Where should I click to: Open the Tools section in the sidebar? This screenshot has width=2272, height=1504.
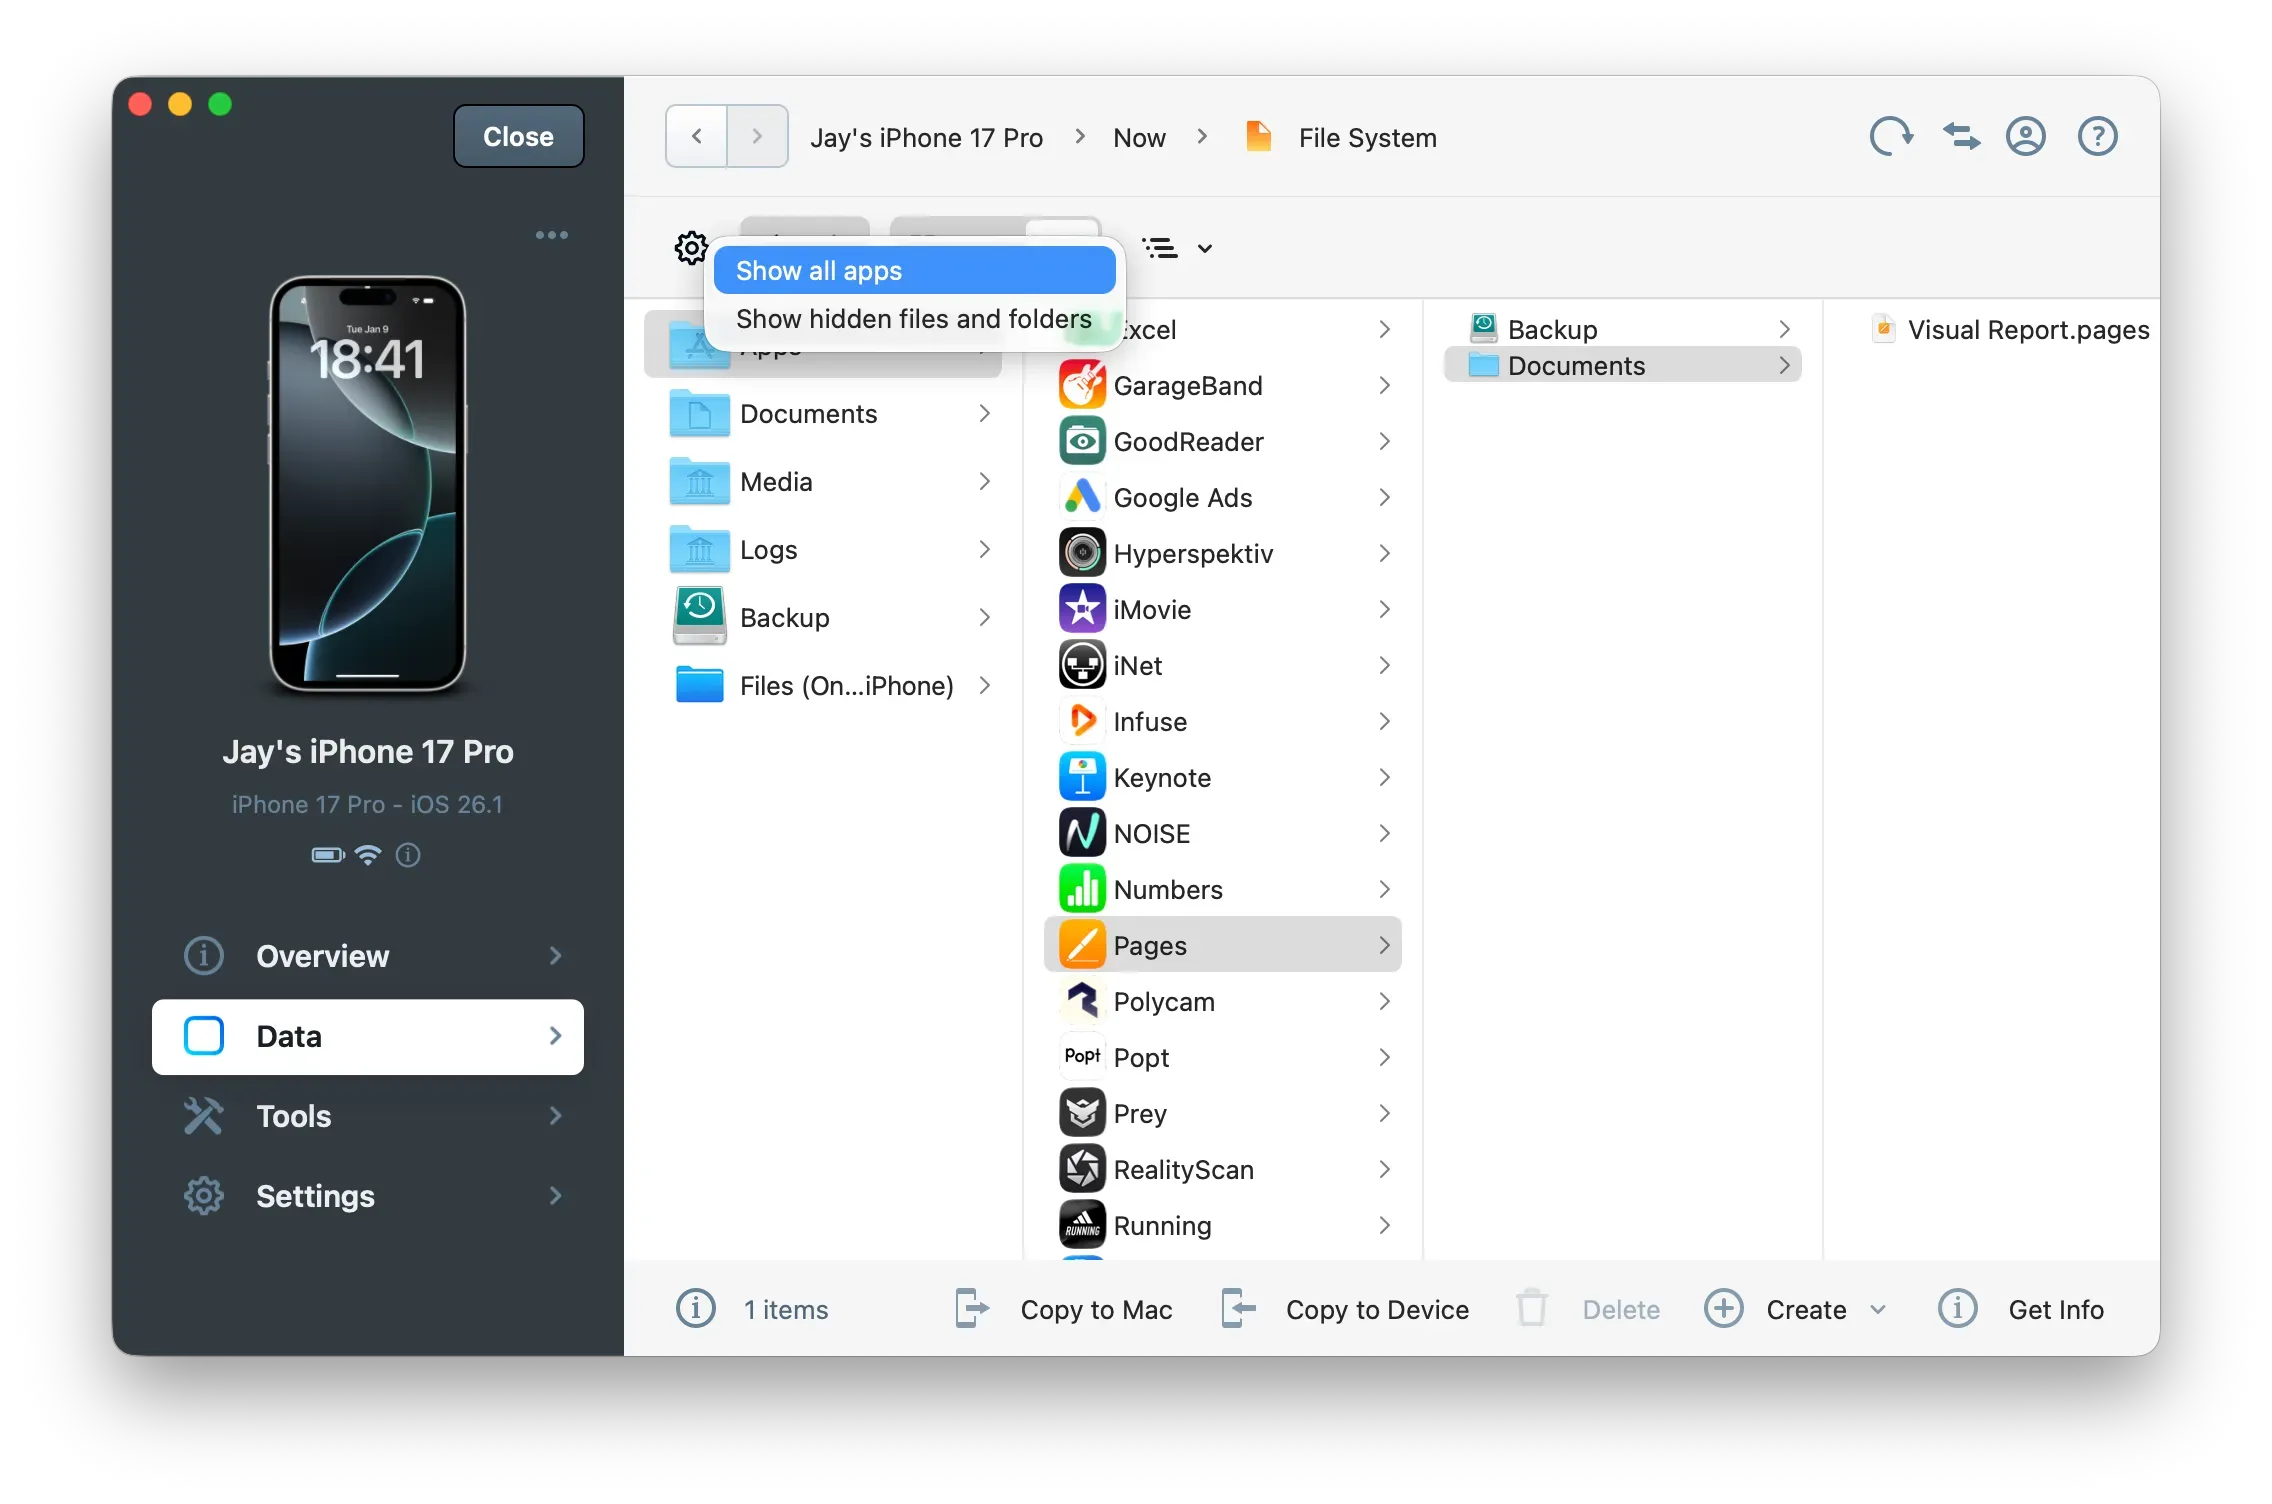click(x=292, y=1116)
